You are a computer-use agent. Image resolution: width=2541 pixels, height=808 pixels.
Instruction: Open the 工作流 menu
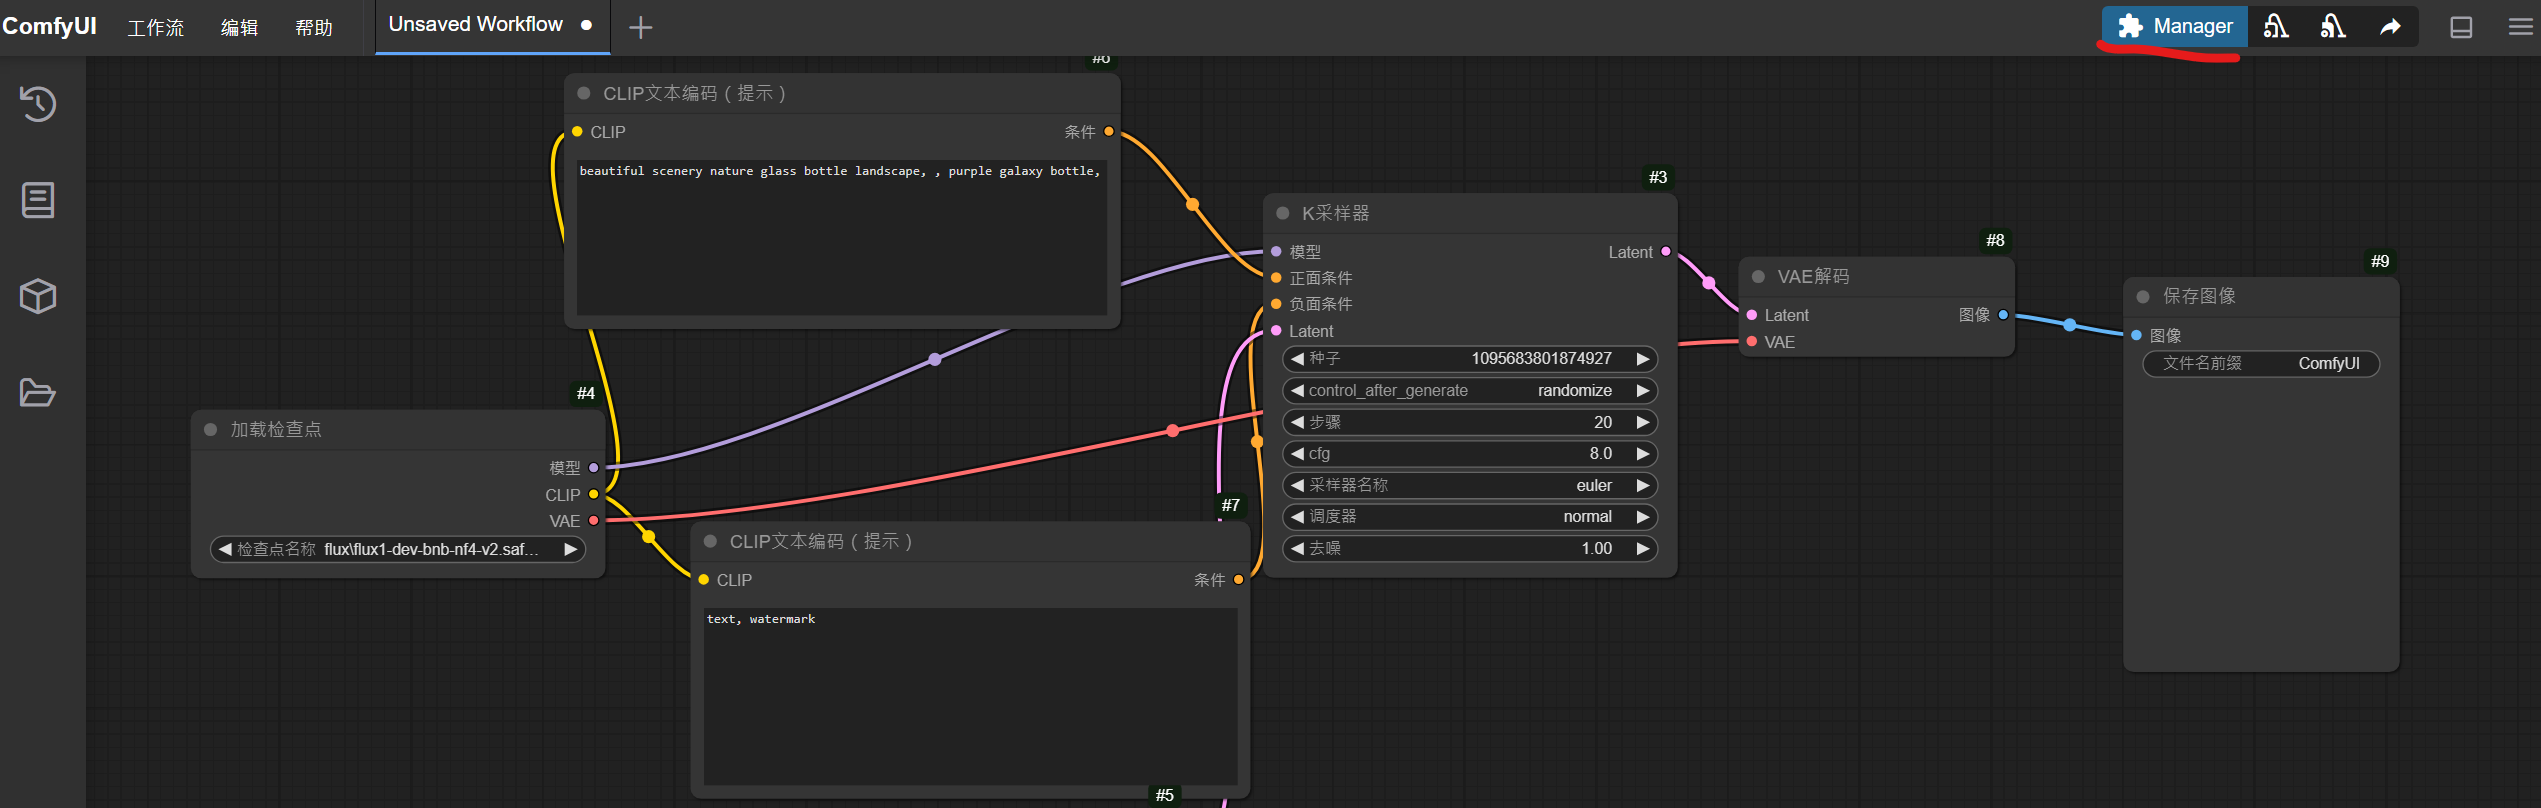point(156,27)
